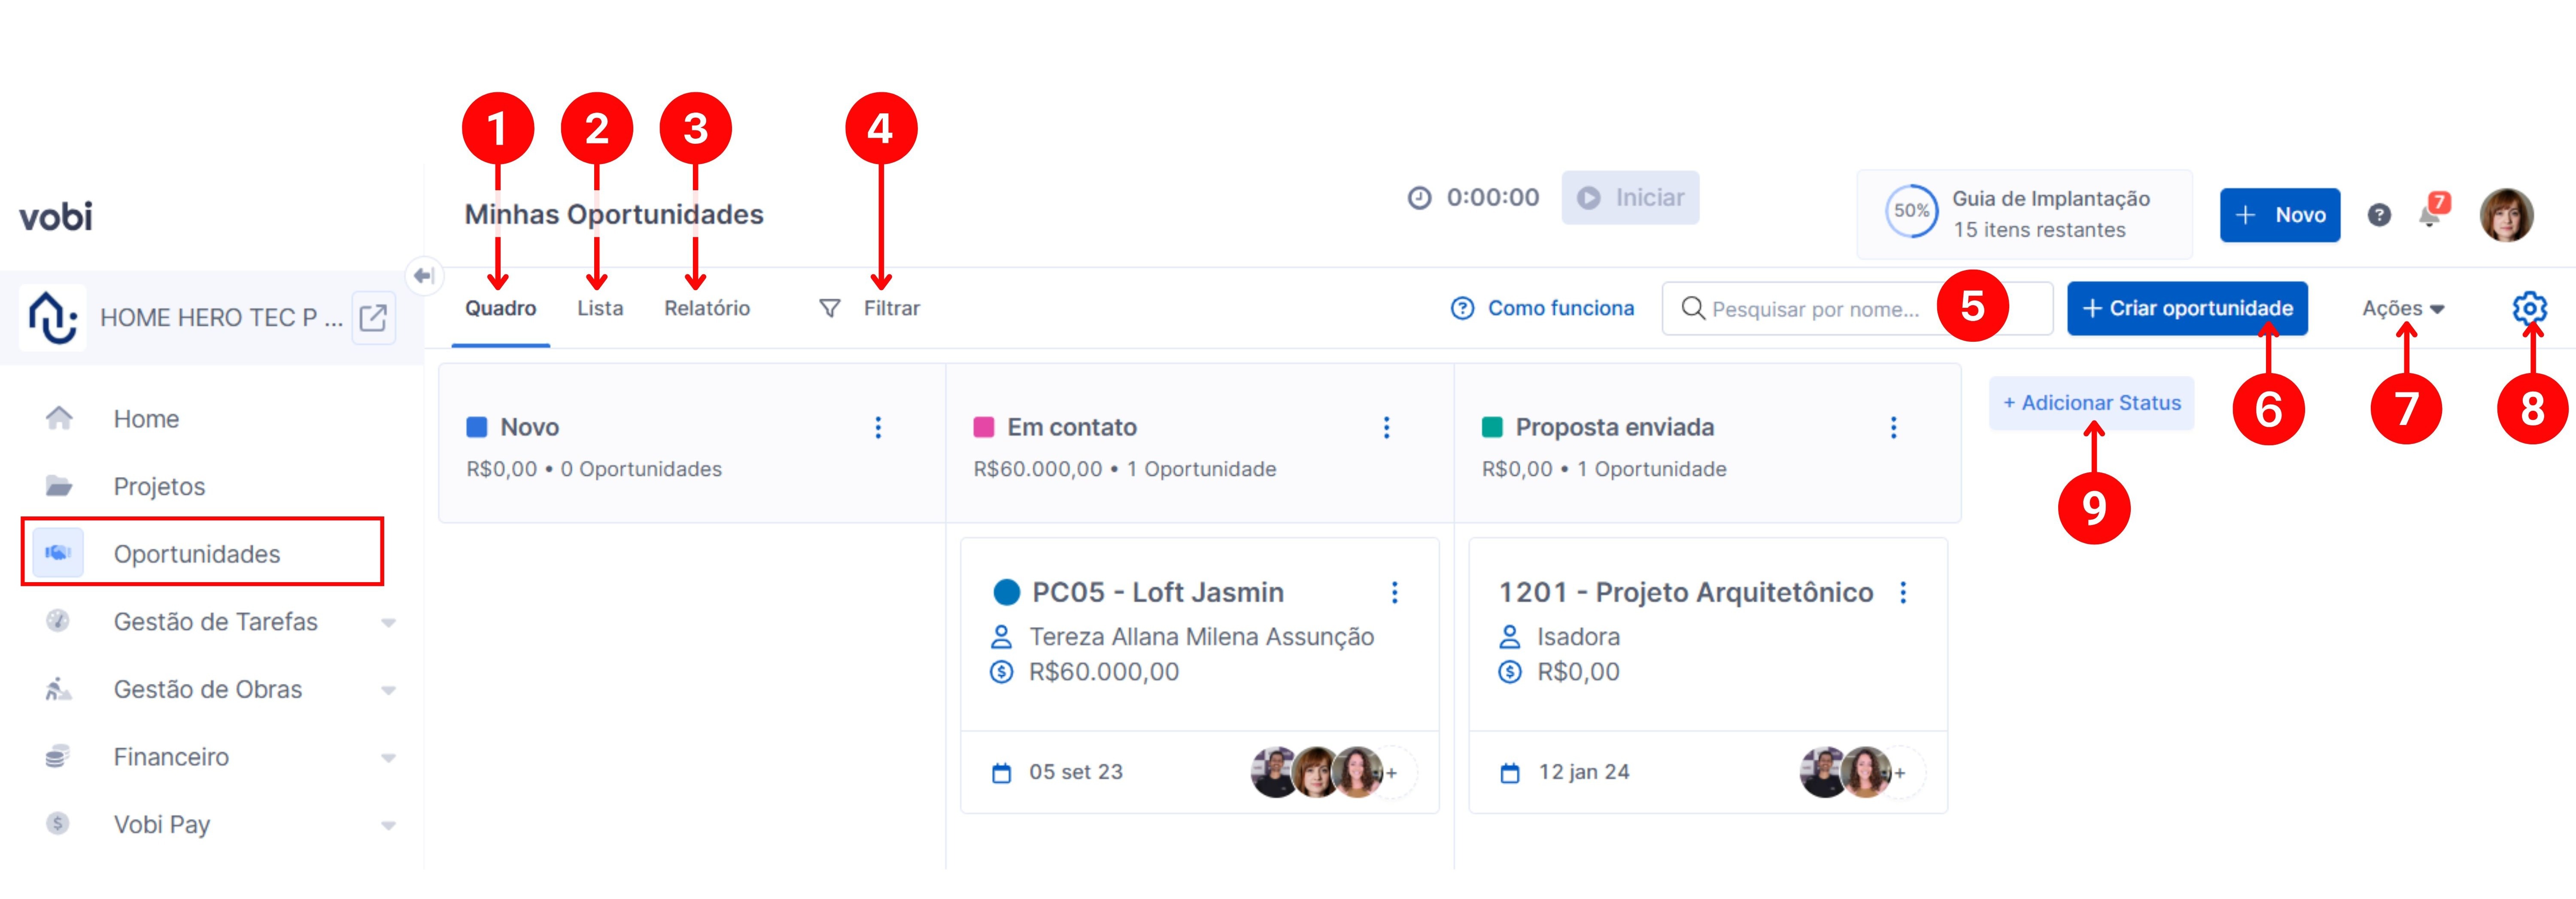Viewport: 2576px width, 899px height.
Task: Click the Como funciona link
Action: point(1542,308)
